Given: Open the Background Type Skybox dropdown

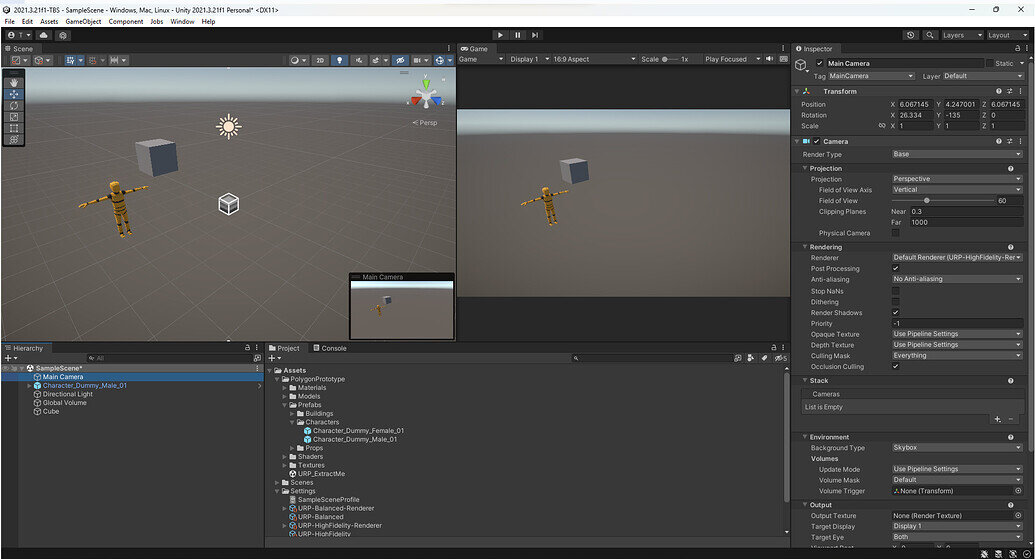Looking at the screenshot, I should (x=956, y=447).
